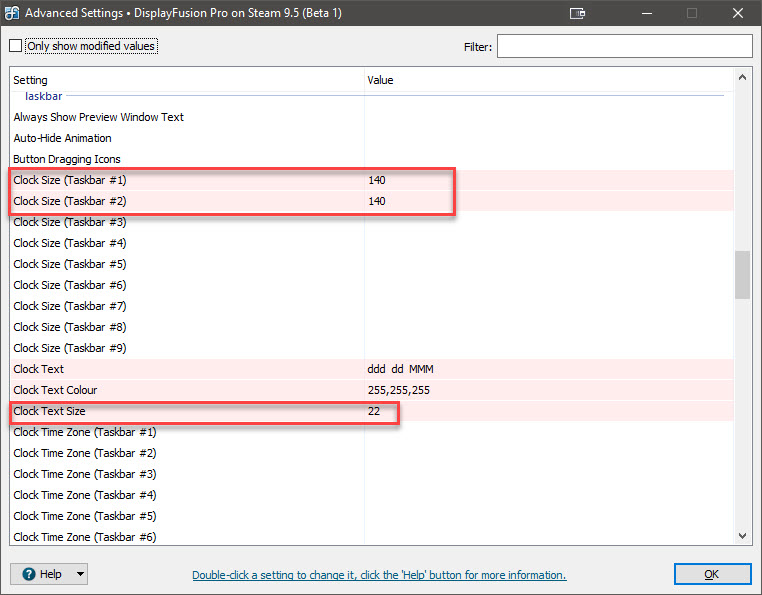
Task: Click the move-to-monitor title bar button
Action: pos(577,14)
